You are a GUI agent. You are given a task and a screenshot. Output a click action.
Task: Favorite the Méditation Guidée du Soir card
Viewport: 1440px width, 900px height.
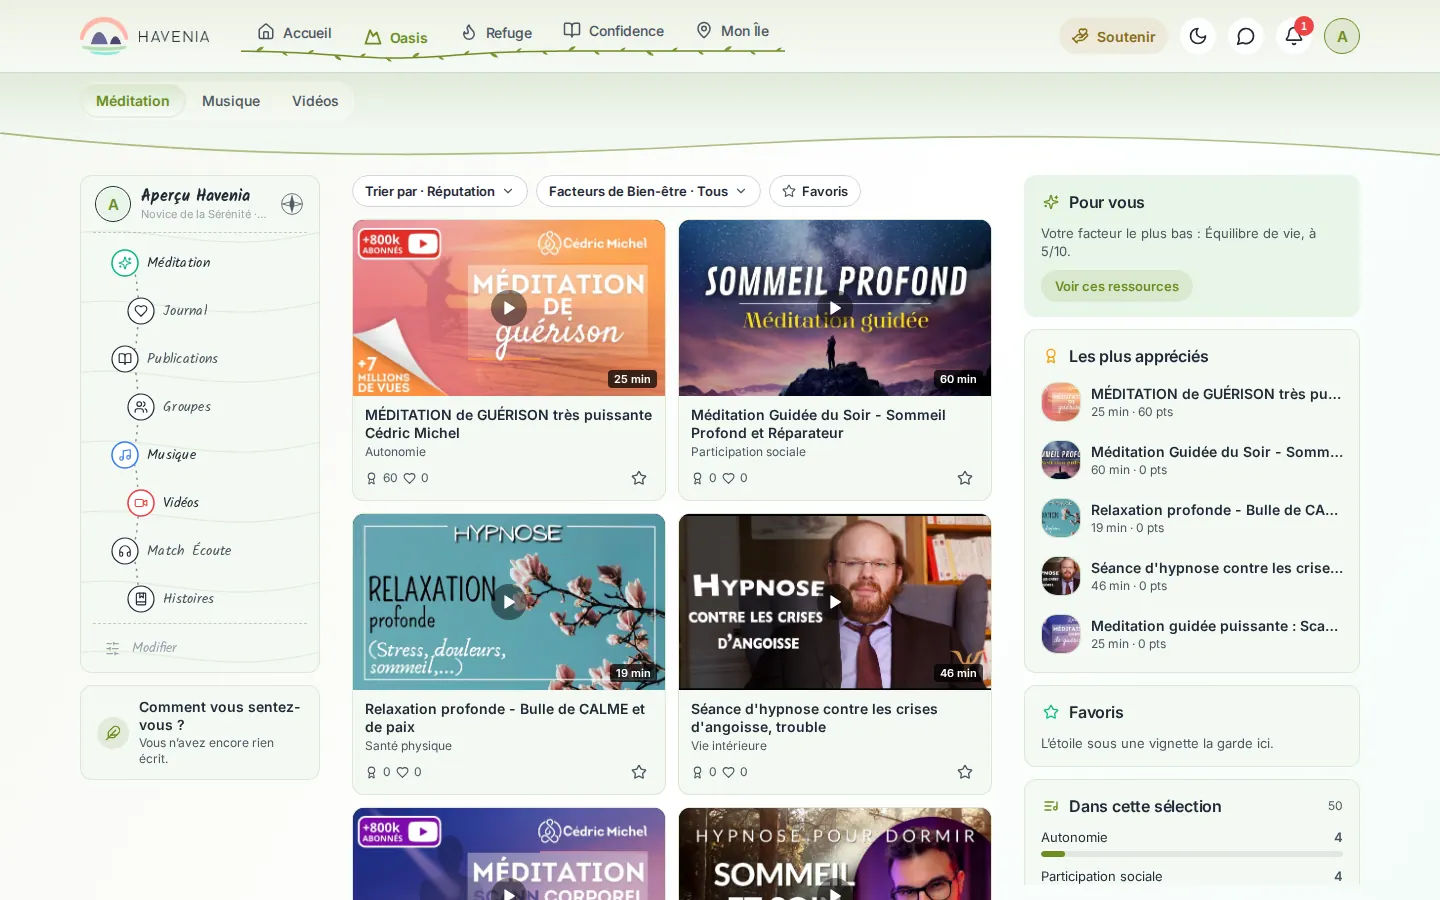tap(965, 478)
